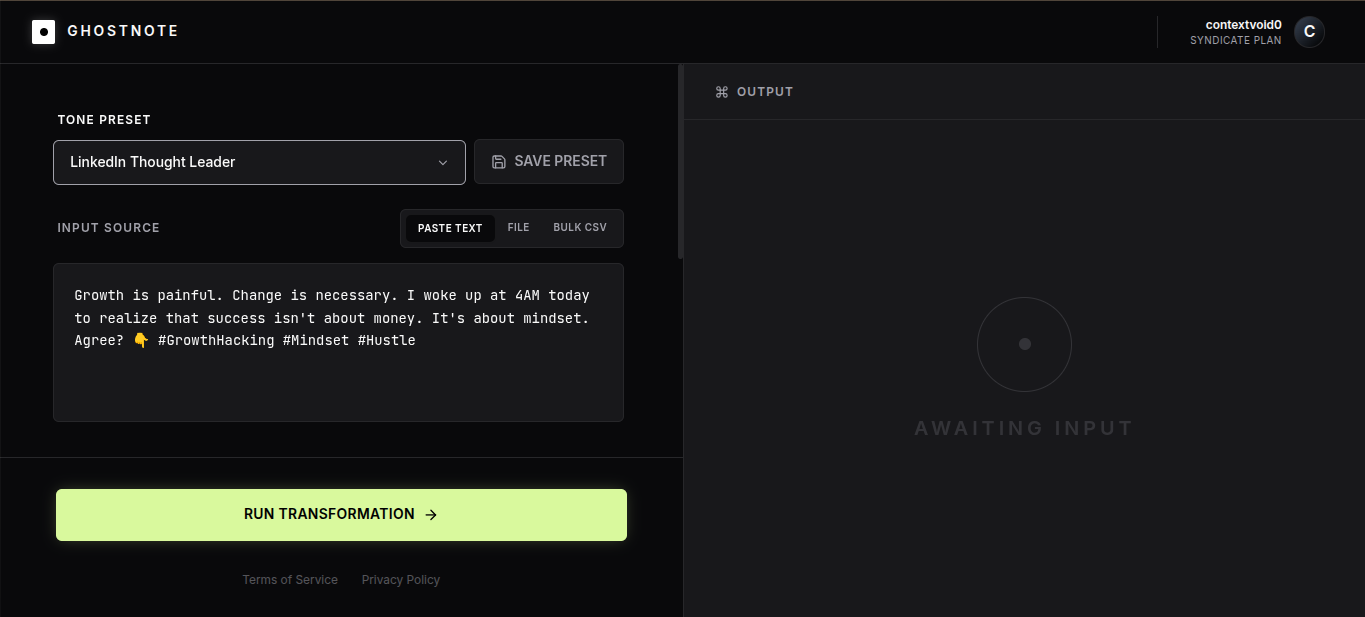The height and width of the screenshot is (617, 1365).
Task: Switch to the BULK CSV tab
Action: [x=580, y=227]
